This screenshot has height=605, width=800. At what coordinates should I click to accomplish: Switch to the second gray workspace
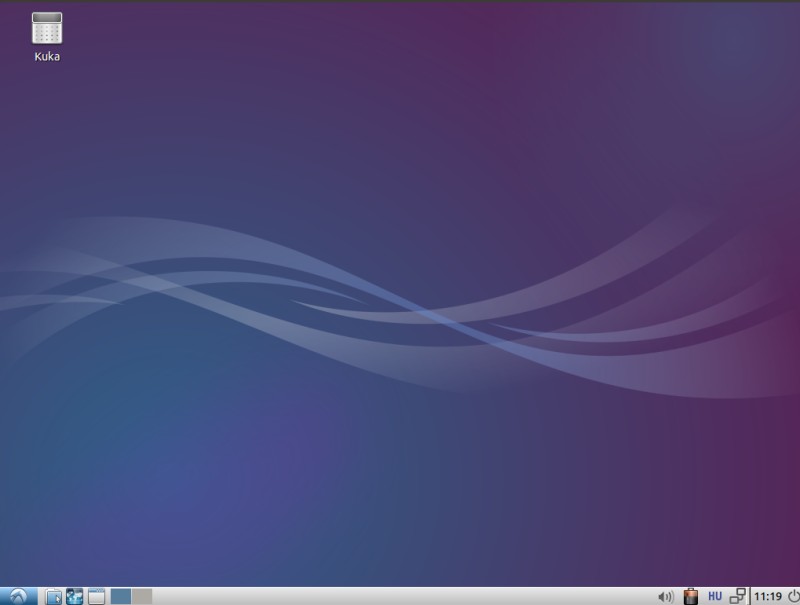(x=142, y=596)
